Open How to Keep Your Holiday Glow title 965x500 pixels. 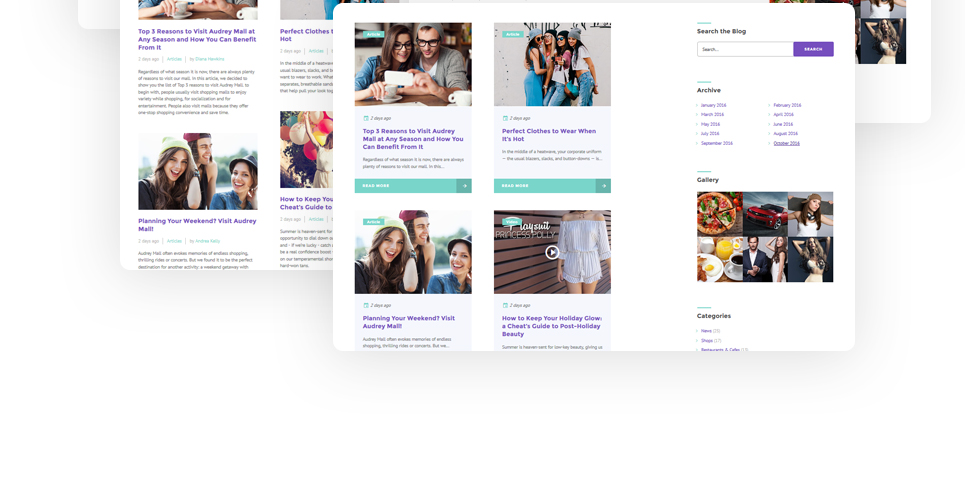(551, 326)
